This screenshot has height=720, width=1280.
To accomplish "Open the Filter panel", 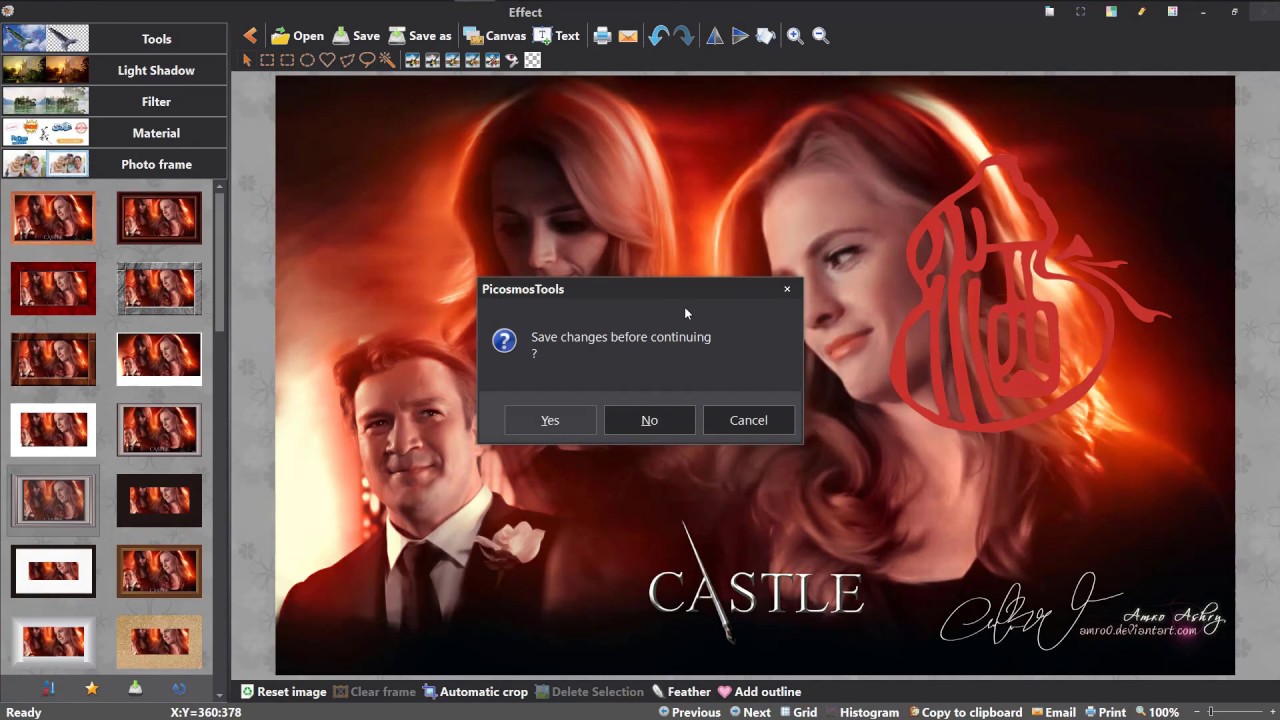I will click(115, 101).
